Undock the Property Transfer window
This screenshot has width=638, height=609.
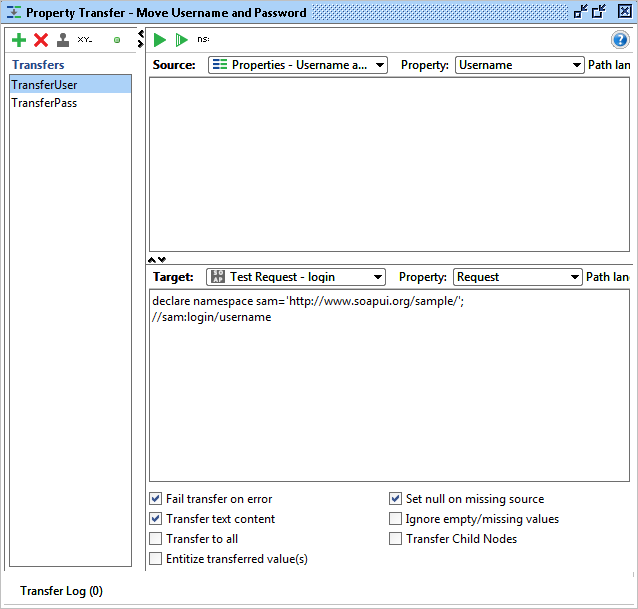pyautogui.click(x=580, y=13)
